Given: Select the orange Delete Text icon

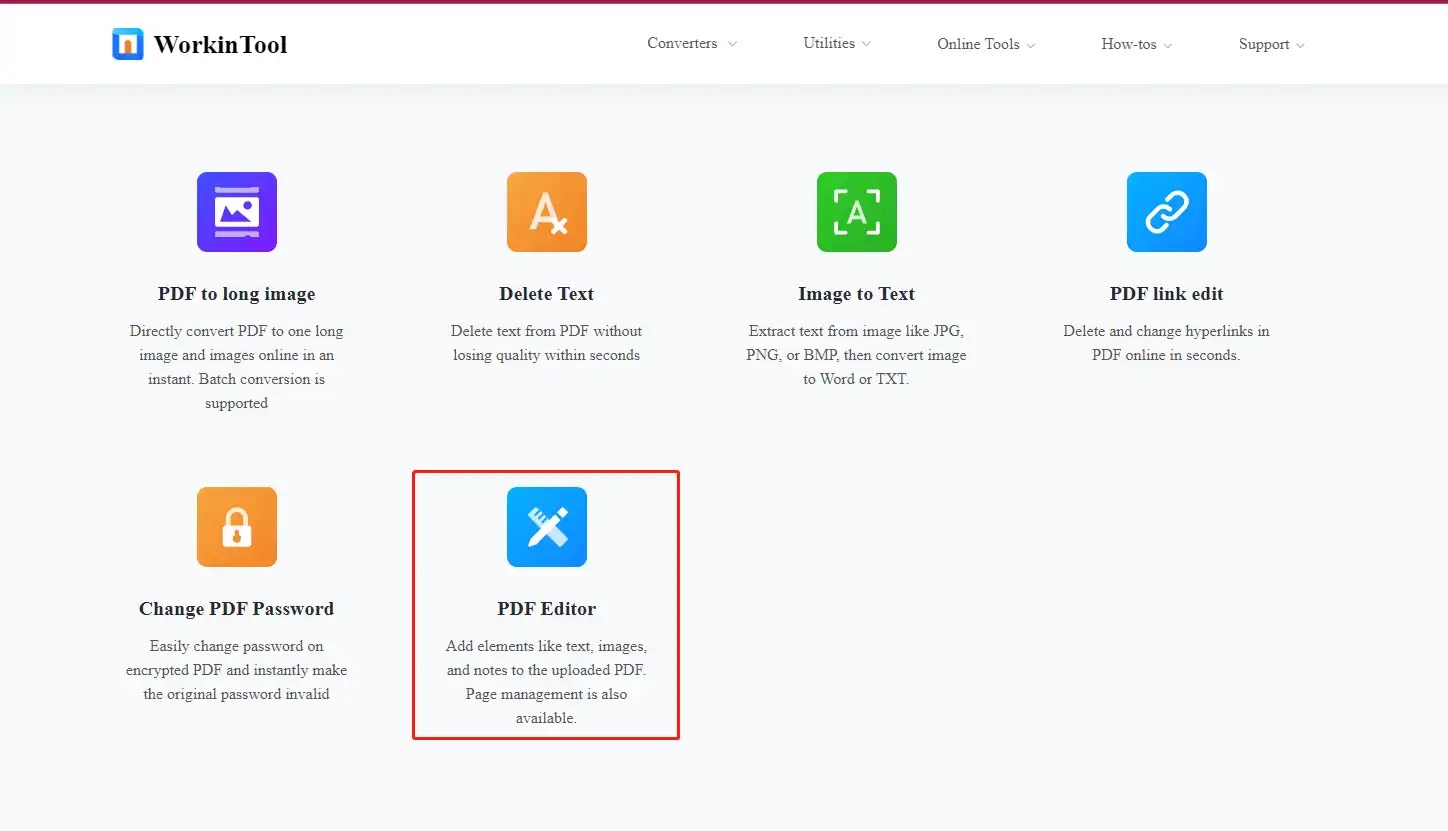Looking at the screenshot, I should pos(546,211).
